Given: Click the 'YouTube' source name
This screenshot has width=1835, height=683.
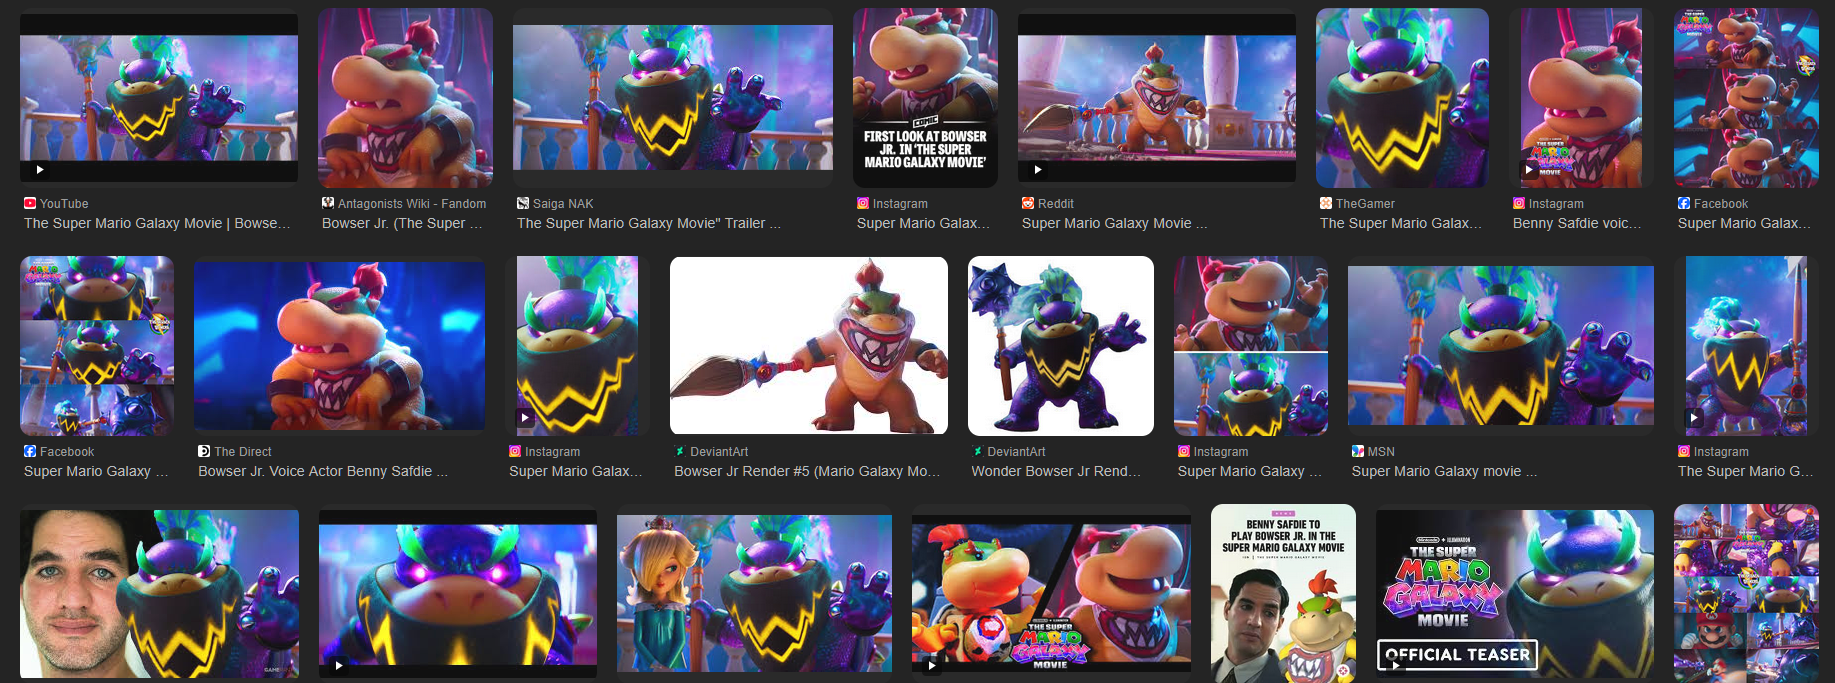Looking at the screenshot, I should [x=64, y=203].
